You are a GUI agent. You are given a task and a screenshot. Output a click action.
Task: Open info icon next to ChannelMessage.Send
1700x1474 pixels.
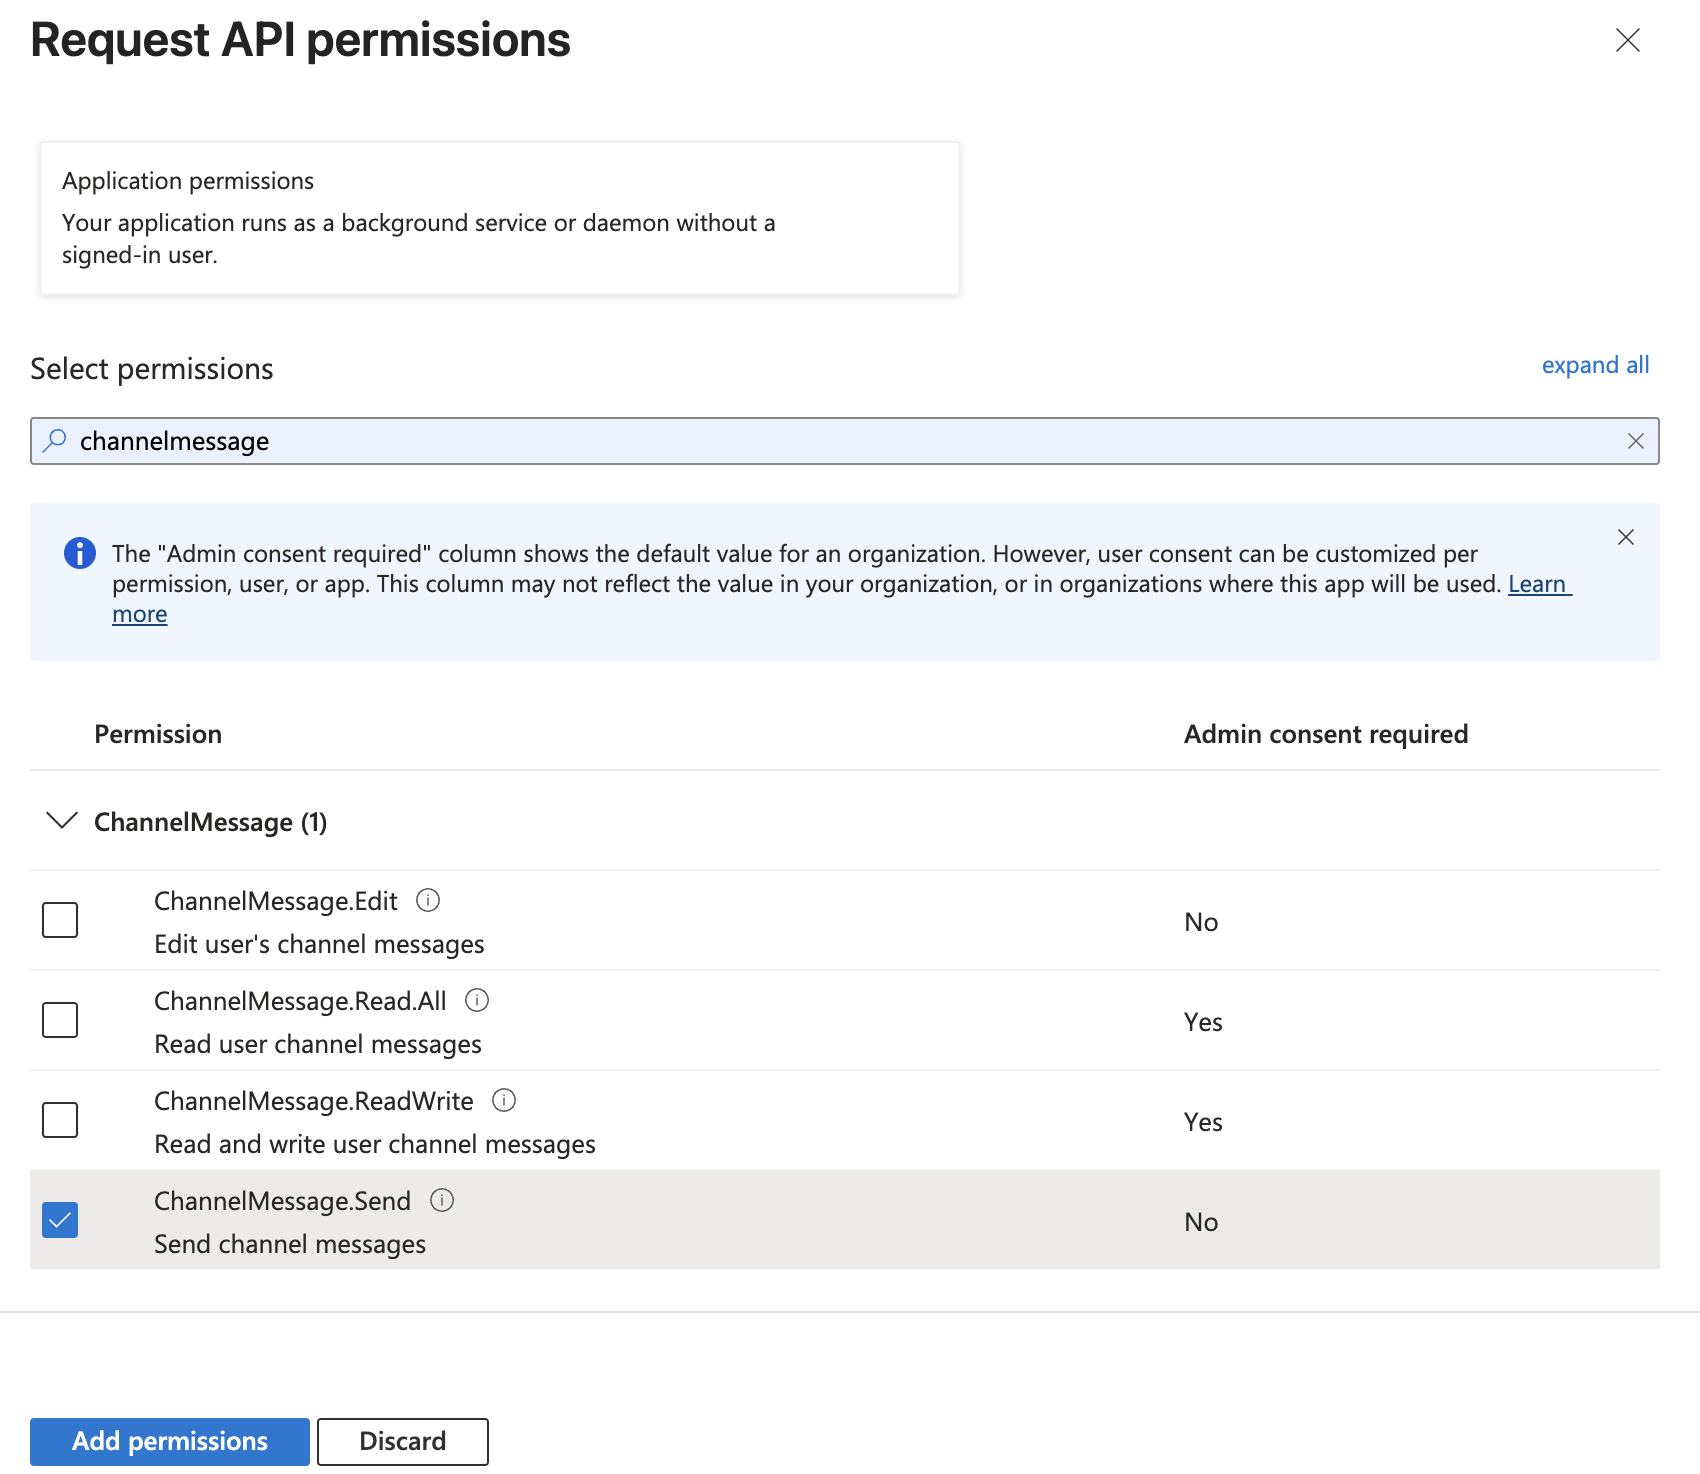pos(441,1200)
